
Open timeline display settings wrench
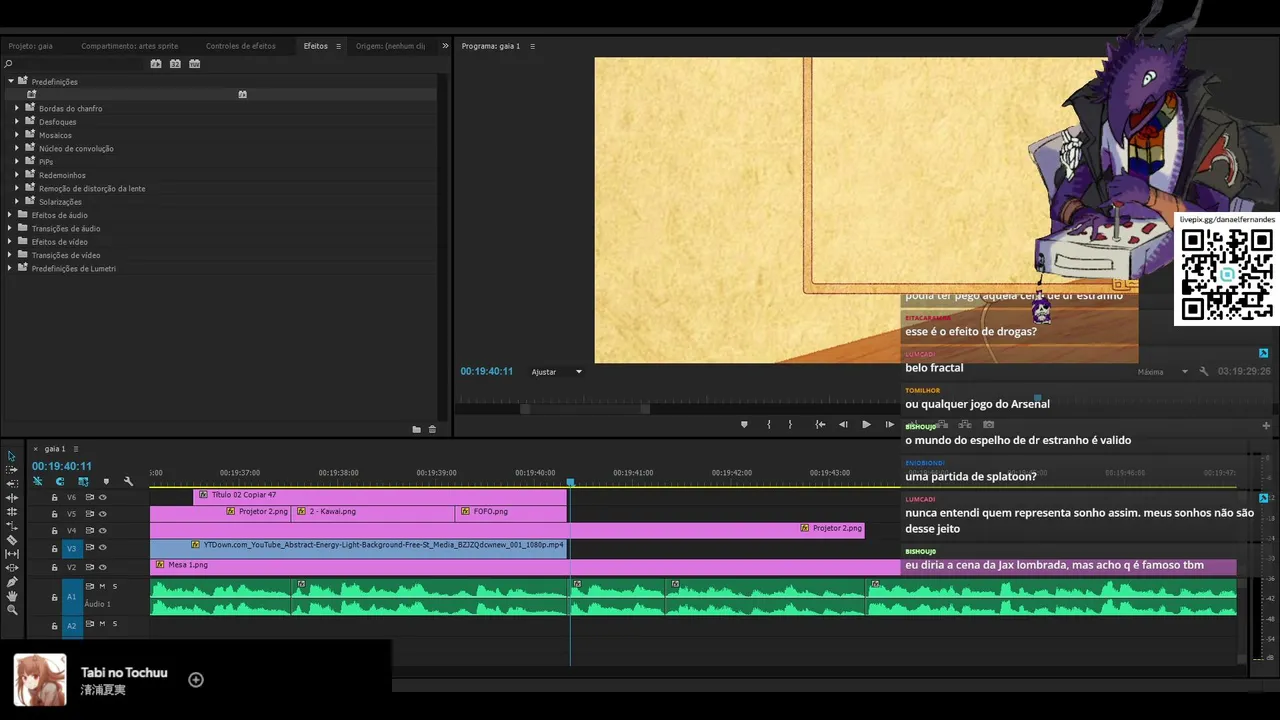pyautogui.click(x=128, y=481)
